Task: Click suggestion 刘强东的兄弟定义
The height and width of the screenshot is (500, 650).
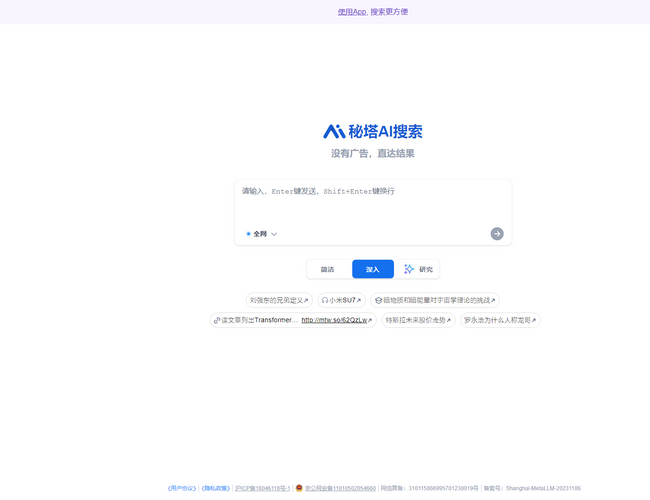Action: (x=278, y=300)
